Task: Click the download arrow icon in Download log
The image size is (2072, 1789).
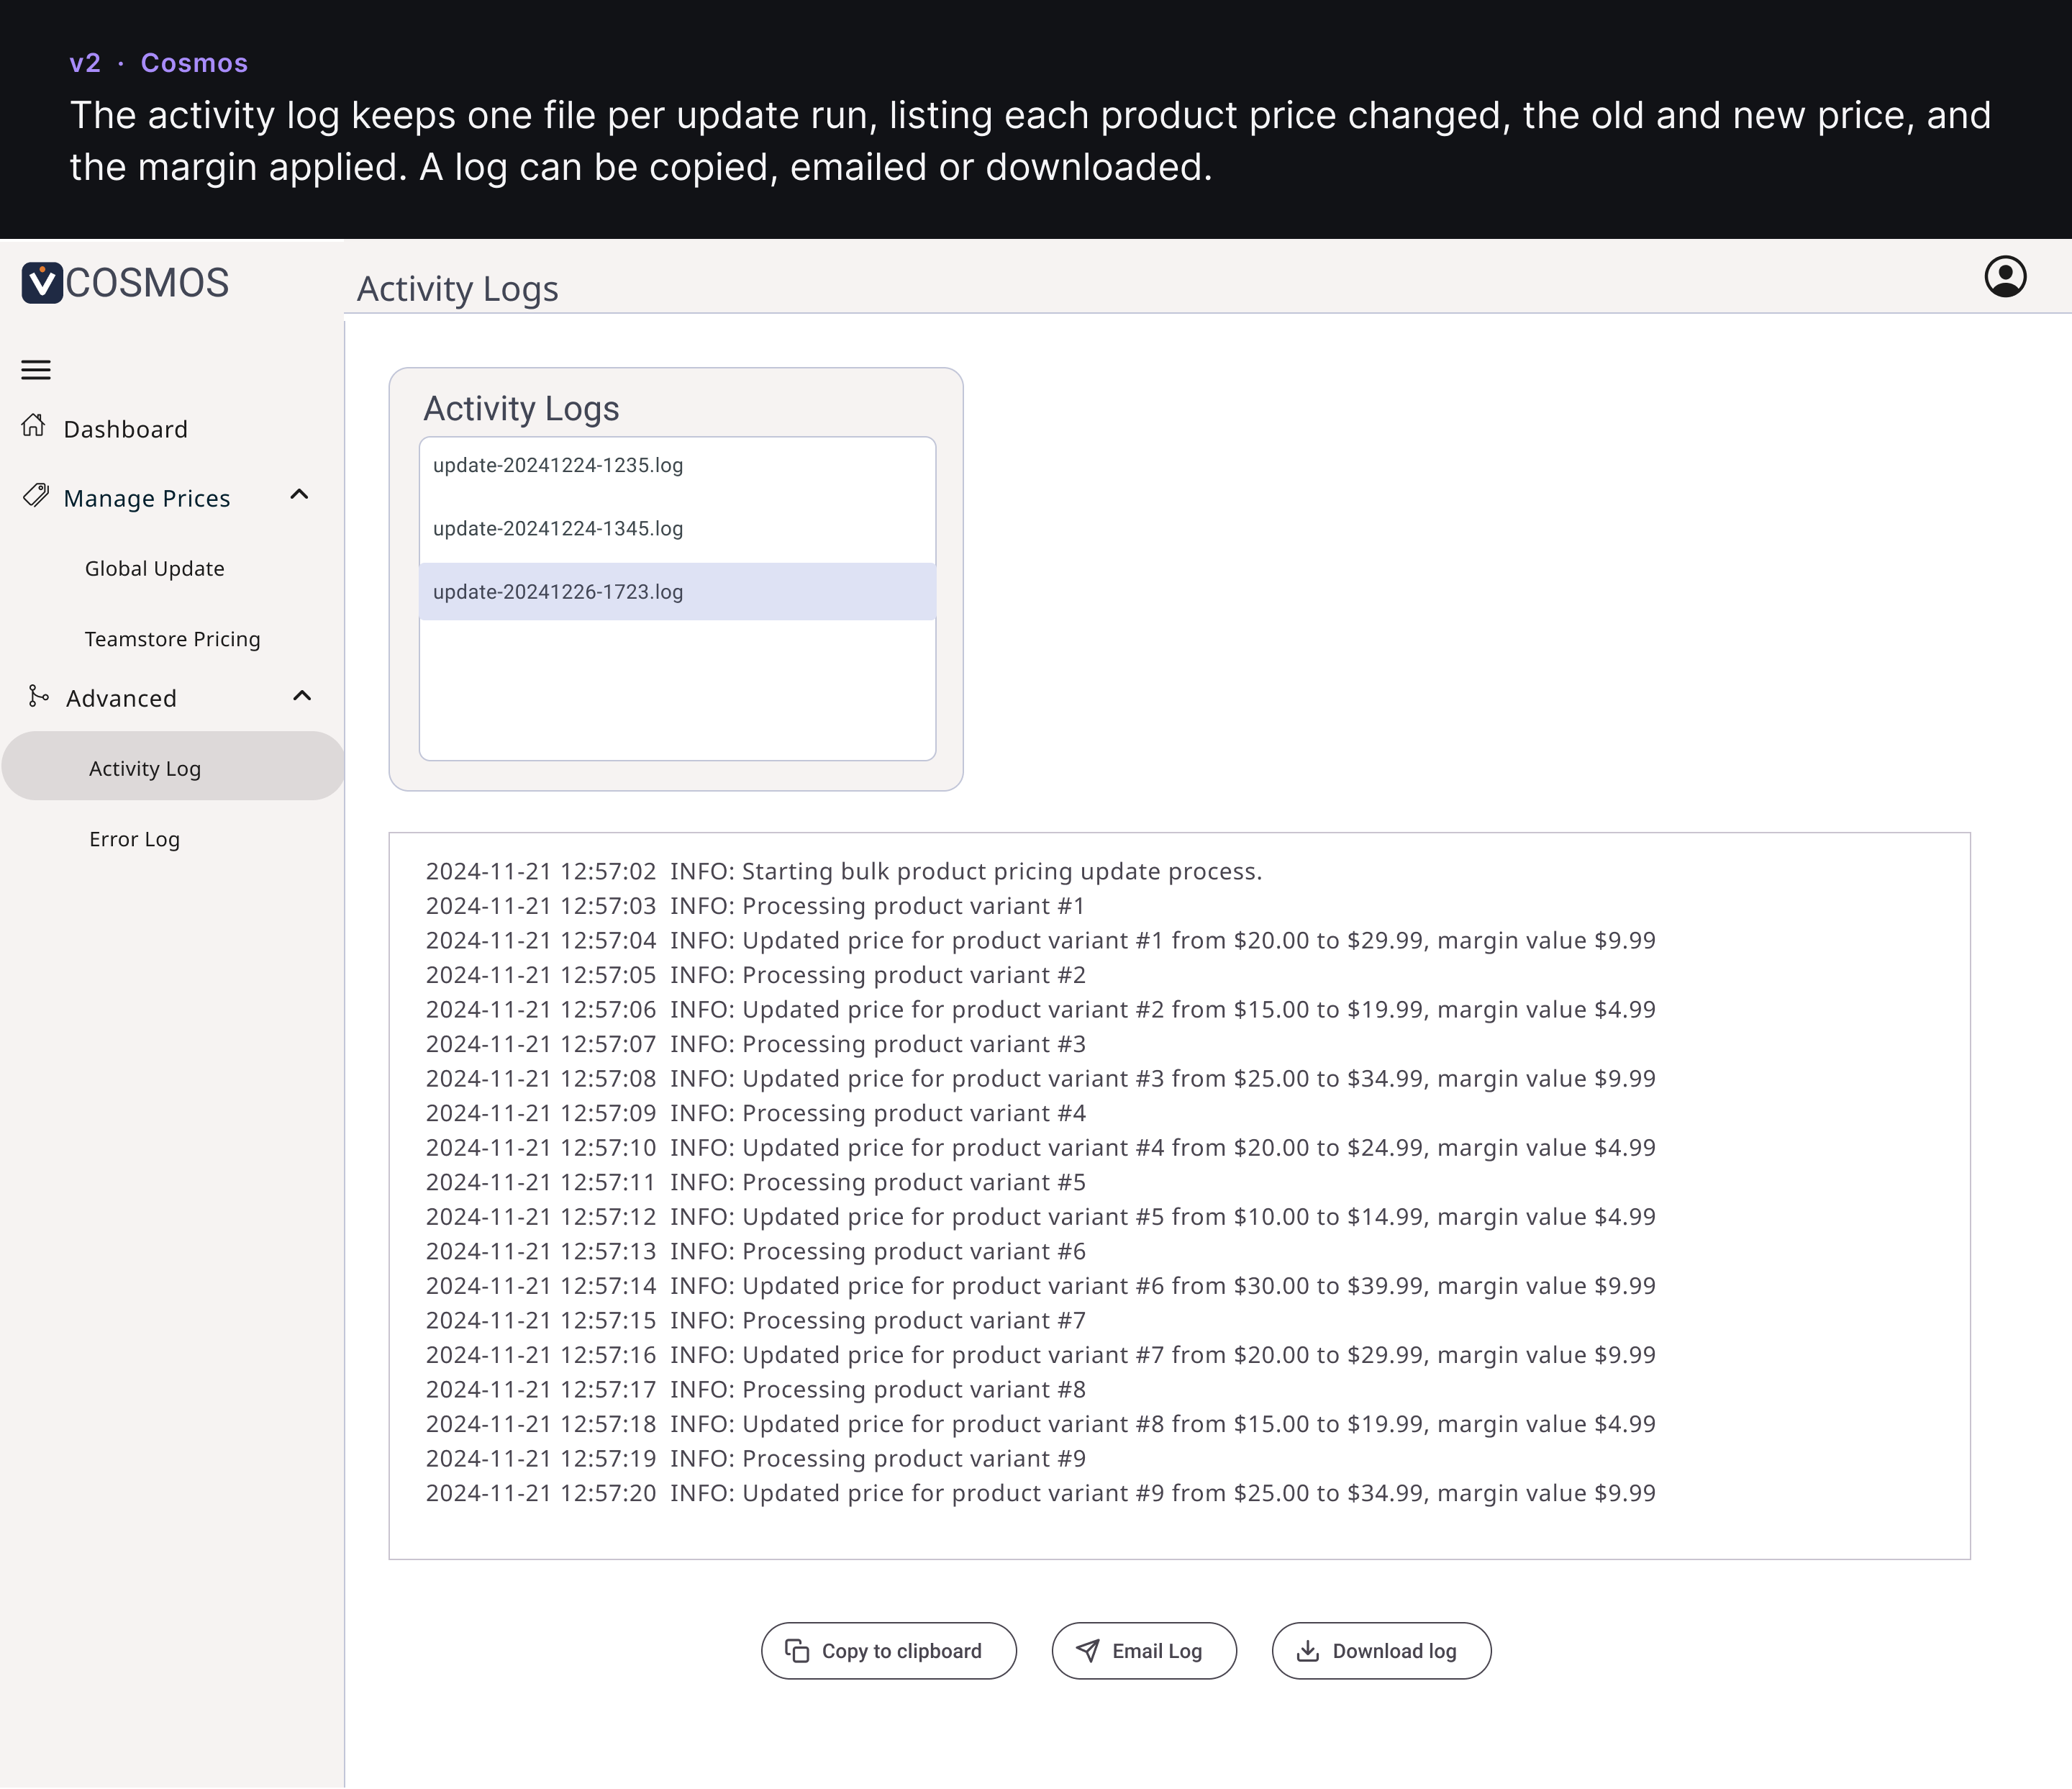Action: tap(1308, 1651)
